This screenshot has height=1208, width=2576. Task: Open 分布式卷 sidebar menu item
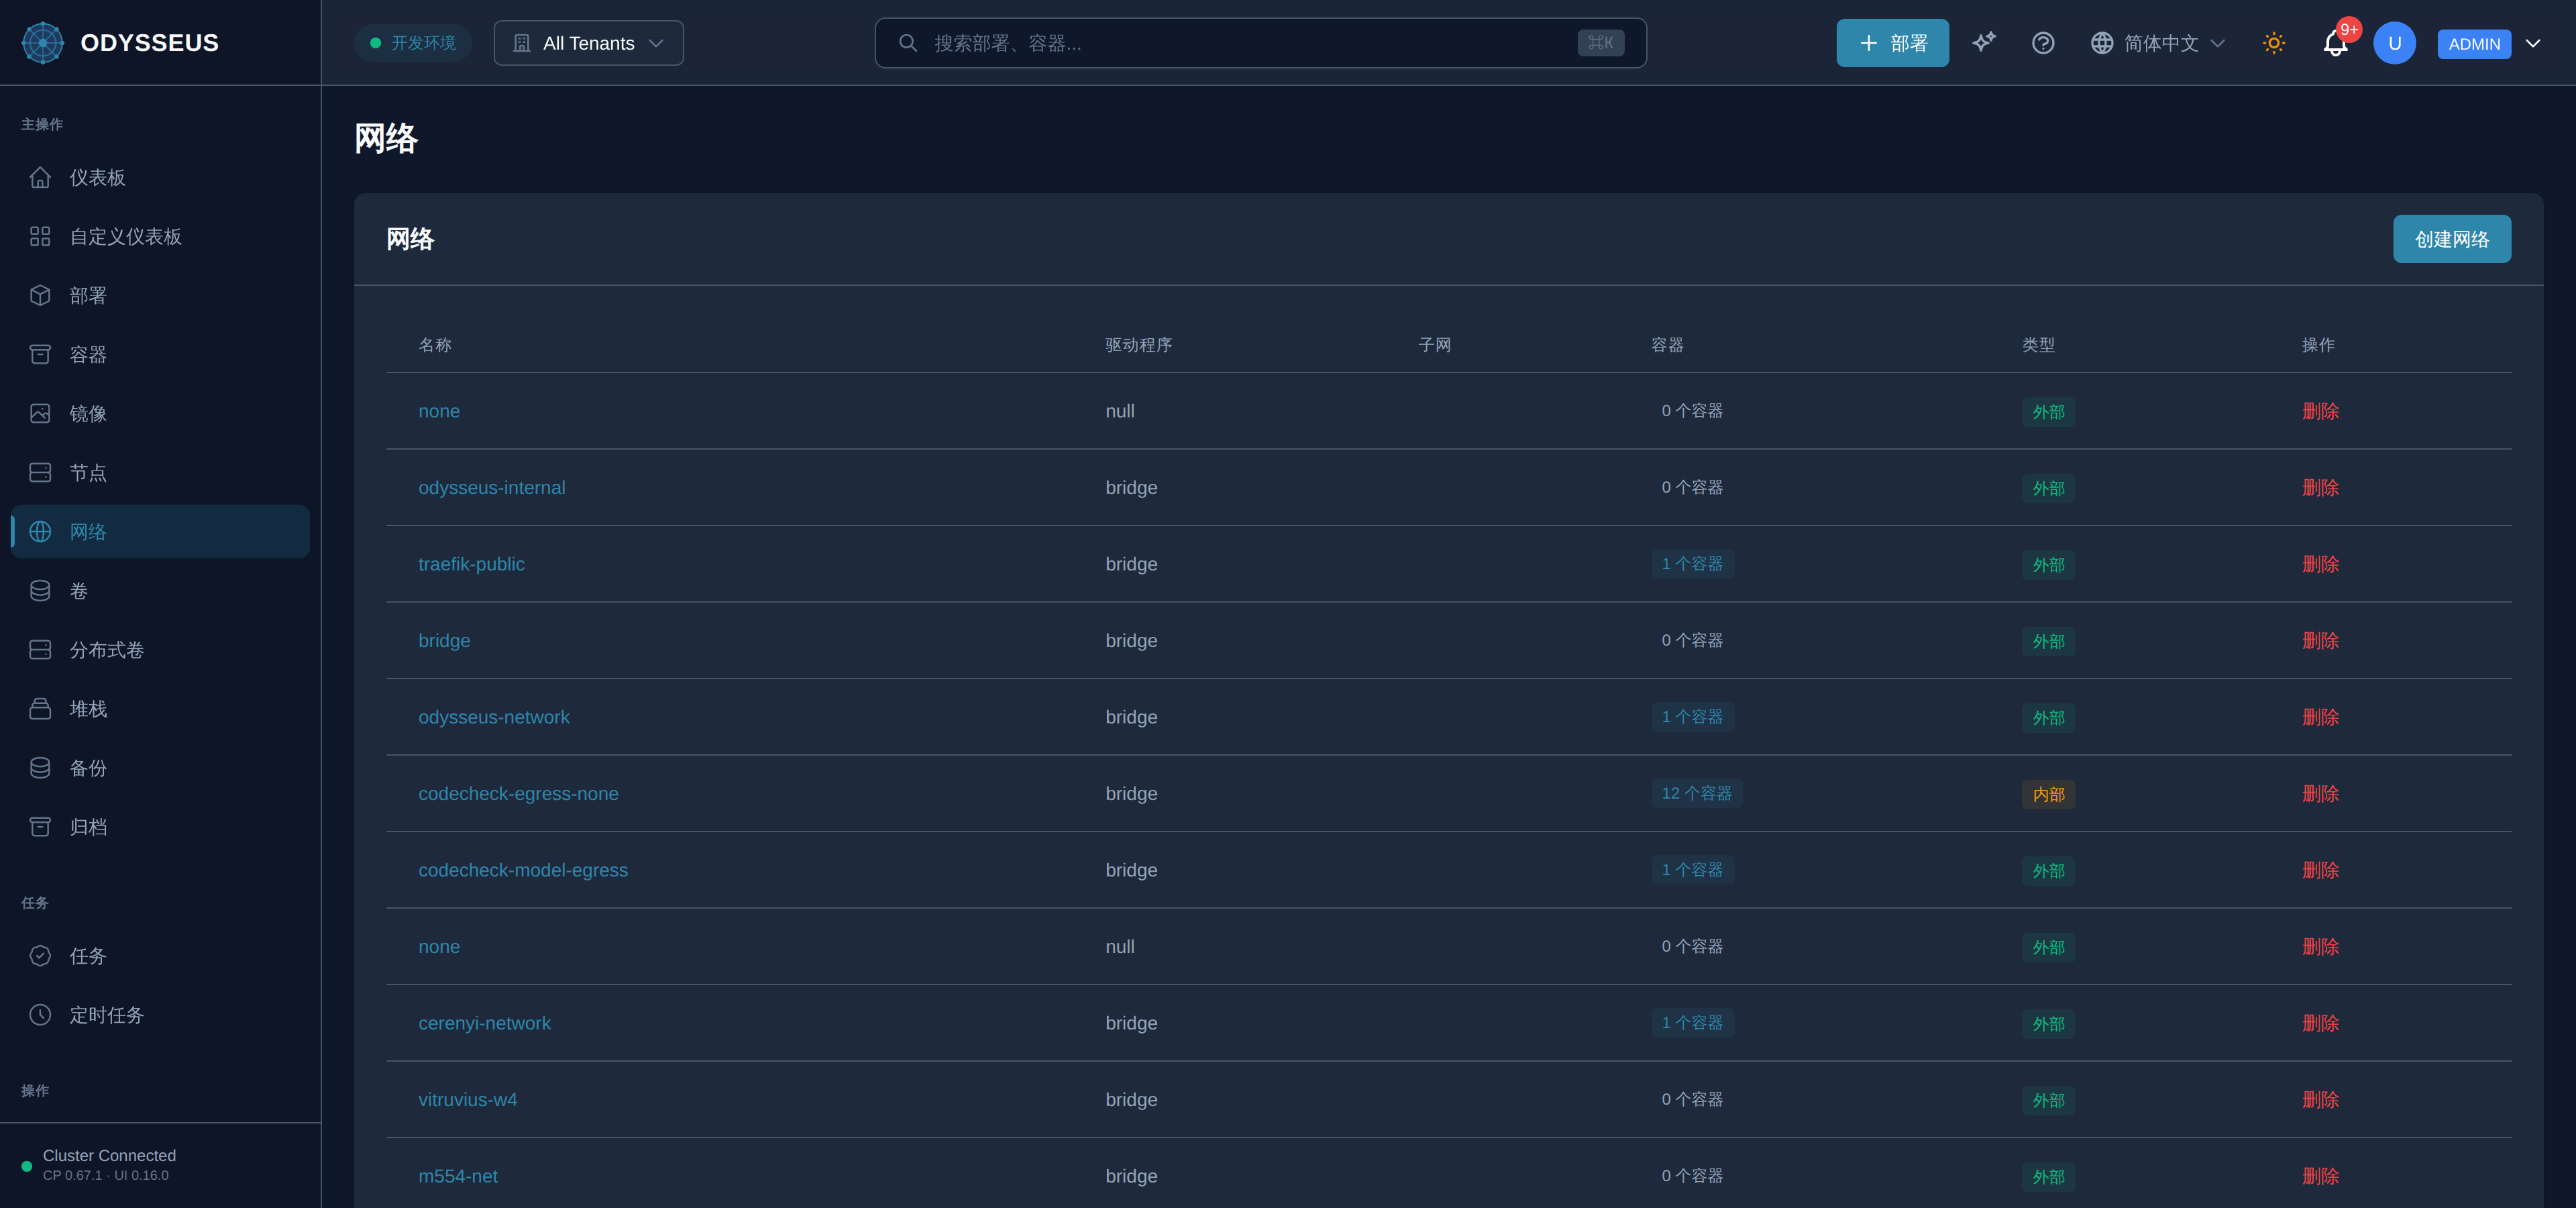160,649
